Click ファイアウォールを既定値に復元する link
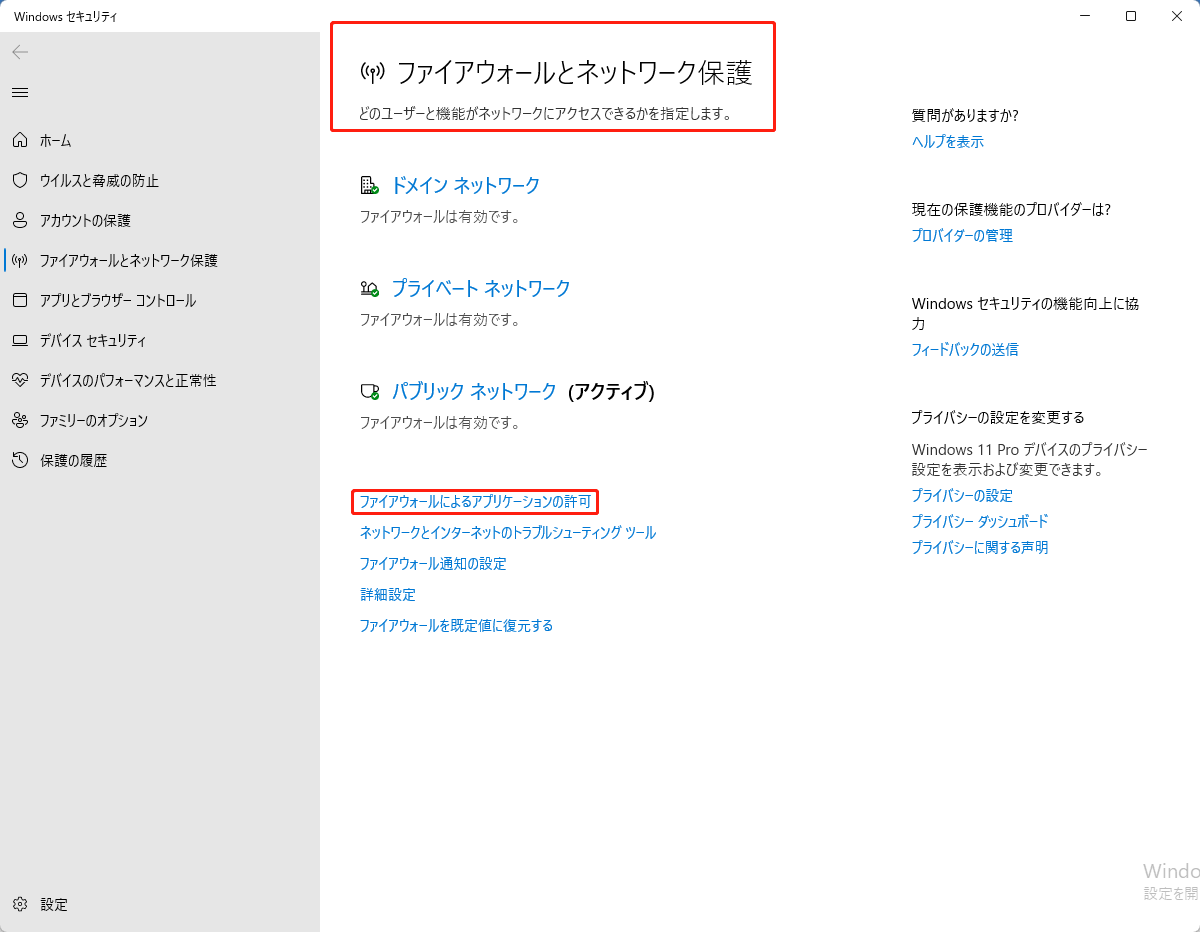Viewport: 1200px width, 932px height. (x=456, y=625)
